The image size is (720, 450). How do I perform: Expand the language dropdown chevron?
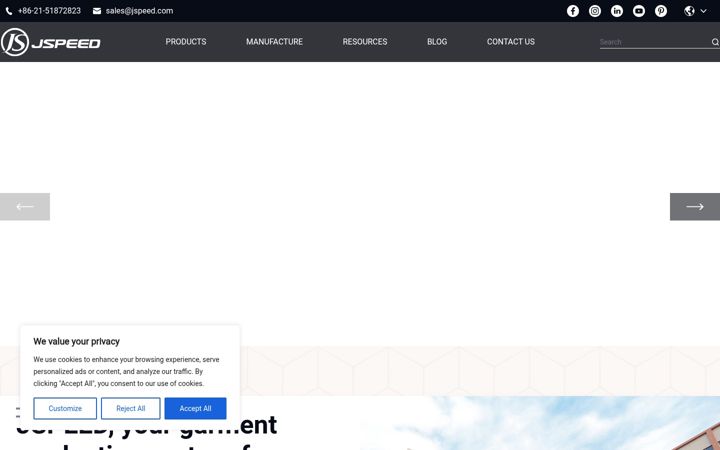[x=703, y=11]
